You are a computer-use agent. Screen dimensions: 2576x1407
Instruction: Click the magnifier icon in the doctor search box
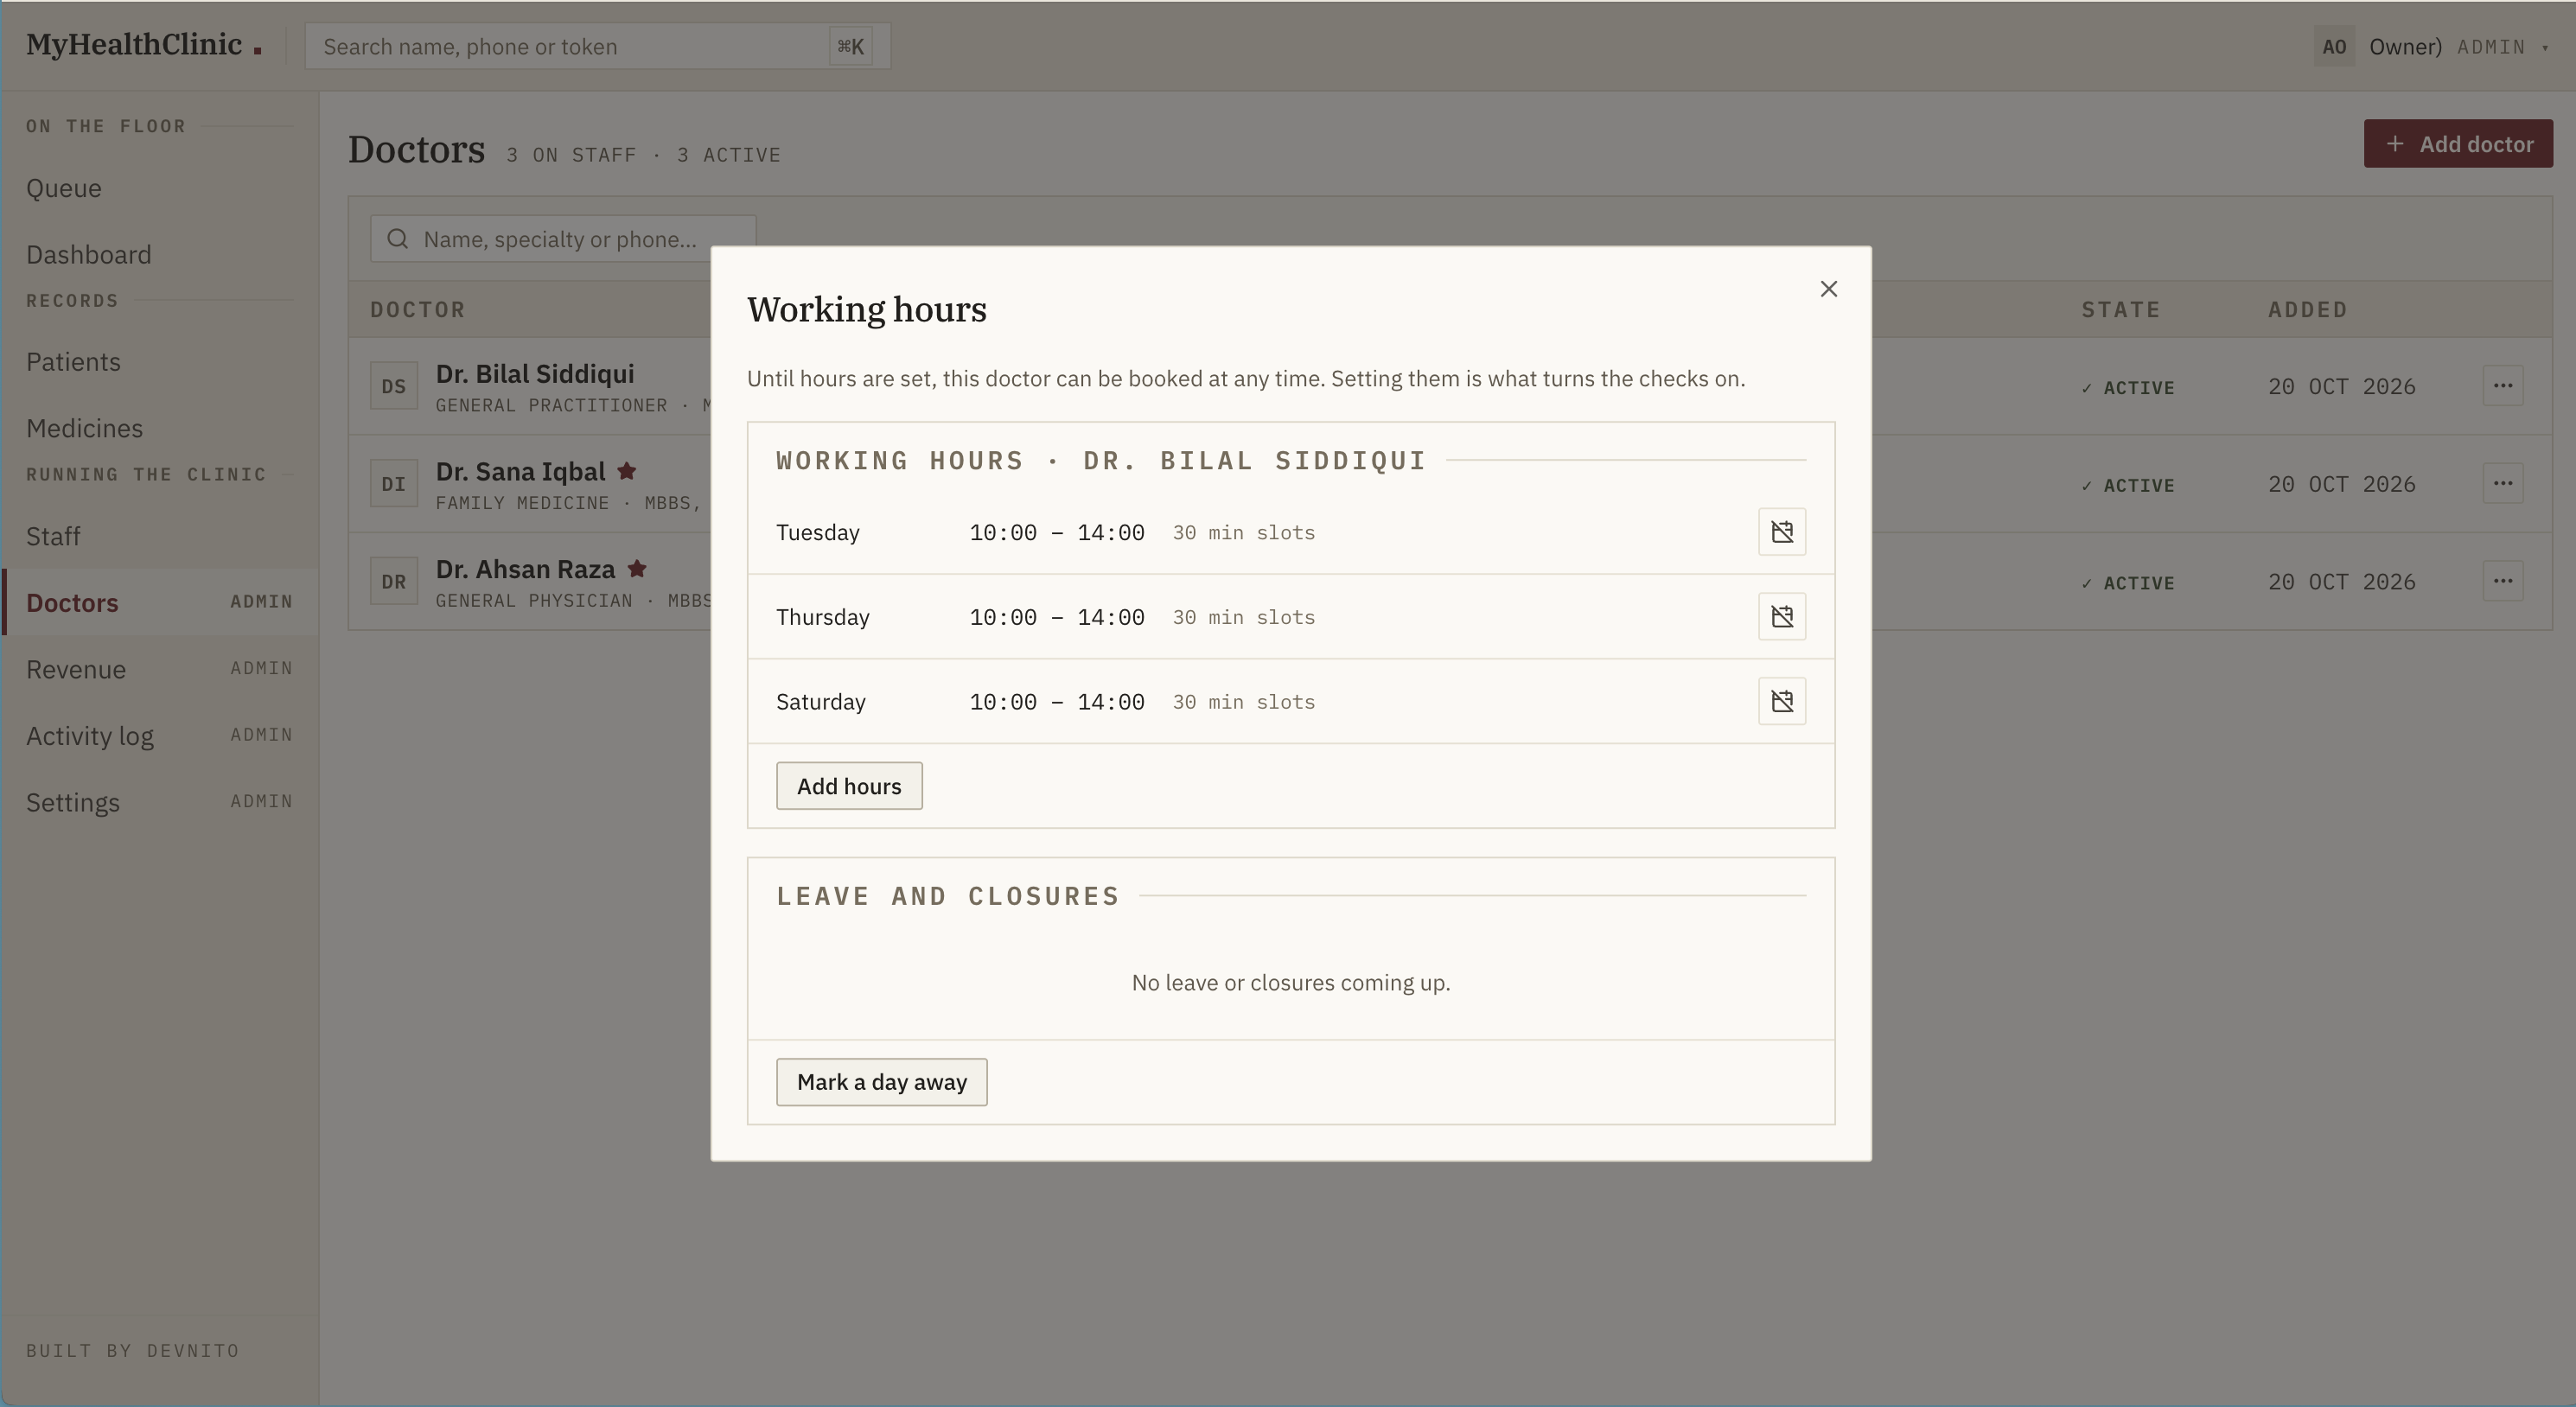point(398,239)
